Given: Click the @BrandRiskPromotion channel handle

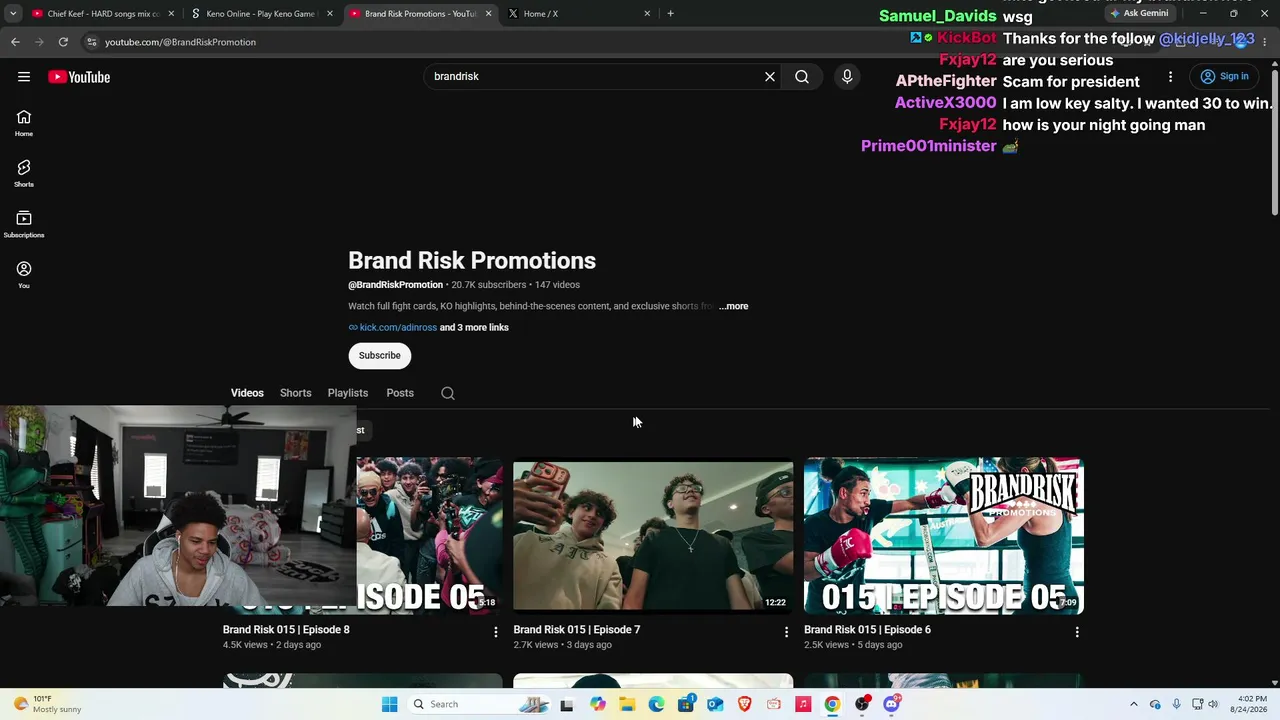Looking at the screenshot, I should pyautogui.click(x=395, y=285).
